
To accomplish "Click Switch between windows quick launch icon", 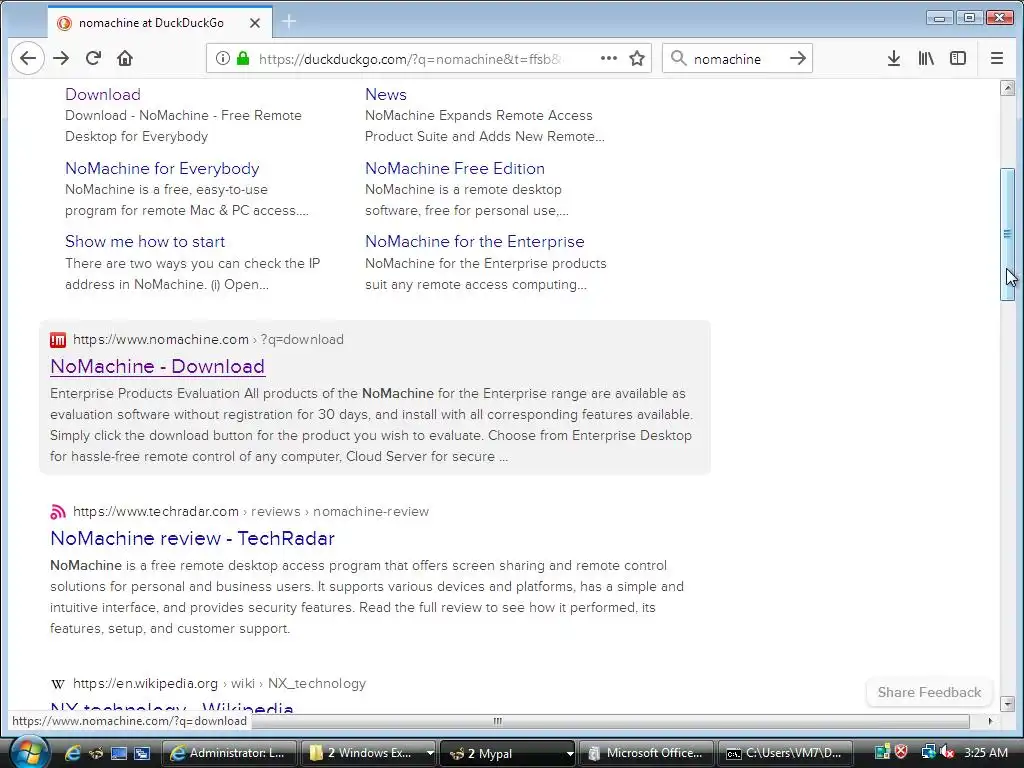I will point(142,753).
